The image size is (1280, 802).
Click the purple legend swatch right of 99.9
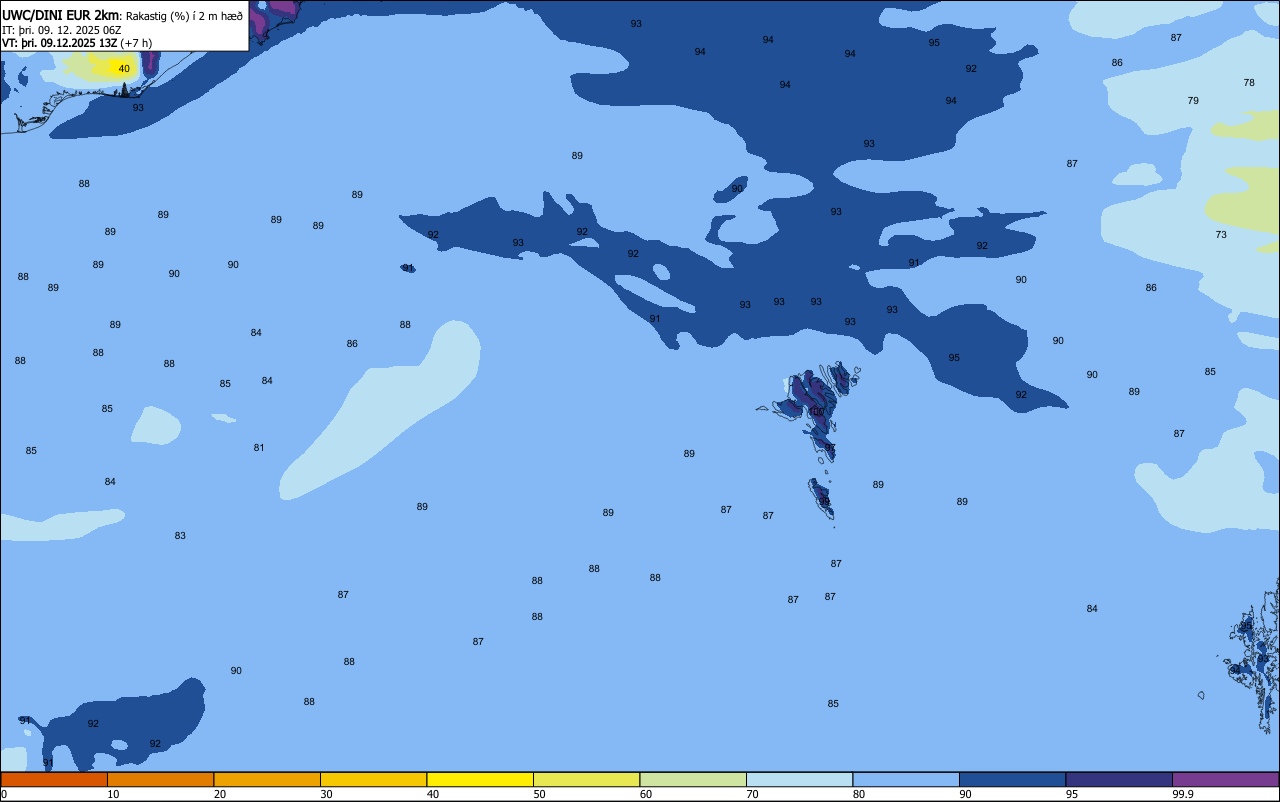(x=1225, y=779)
